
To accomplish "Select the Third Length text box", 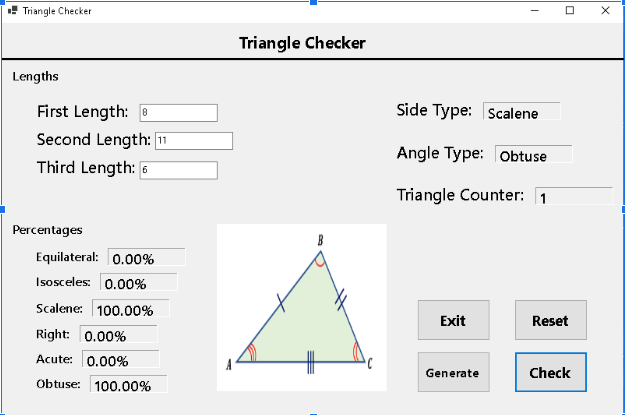I will (178, 170).
